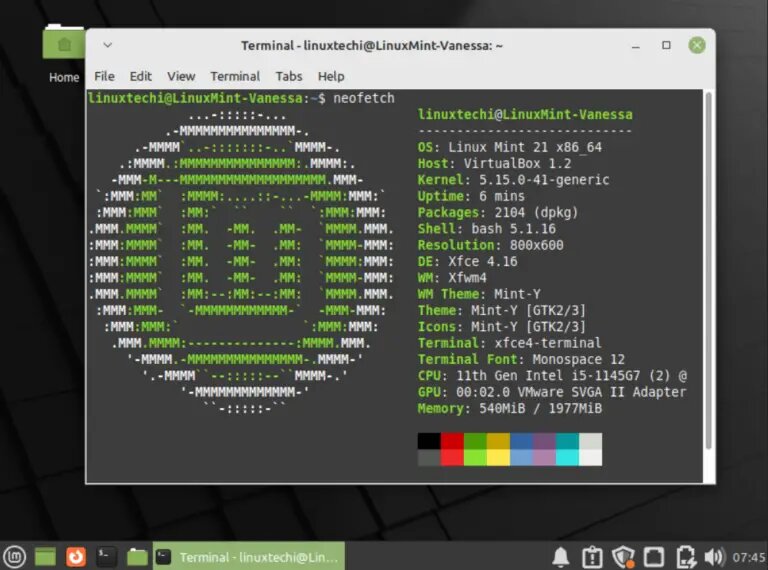The image size is (768, 570).
Task: Click the dark yellow color block
Action: point(498,441)
